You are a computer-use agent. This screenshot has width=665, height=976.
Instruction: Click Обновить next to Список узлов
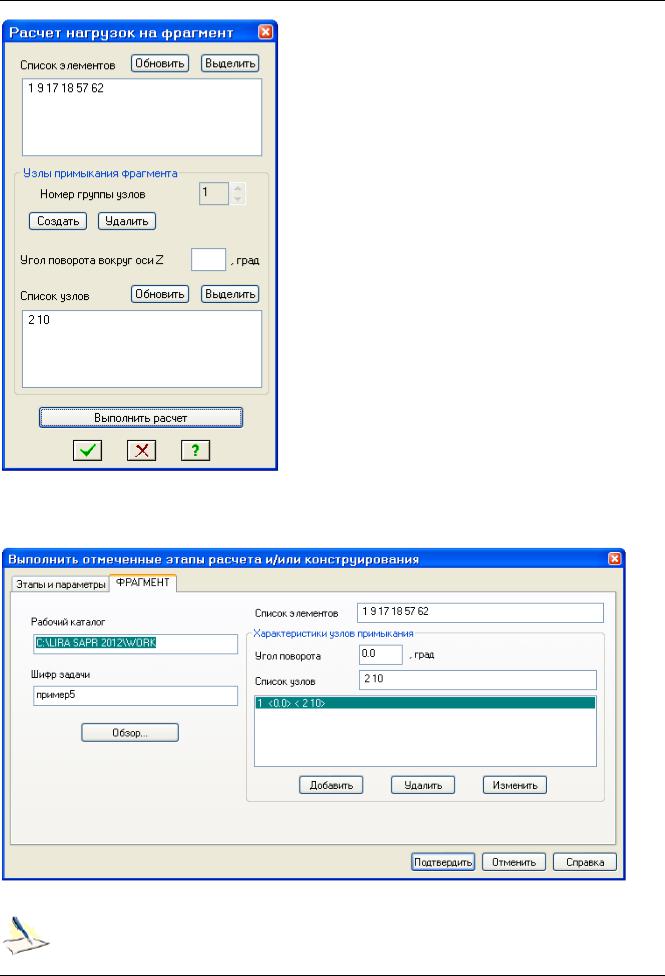160,294
